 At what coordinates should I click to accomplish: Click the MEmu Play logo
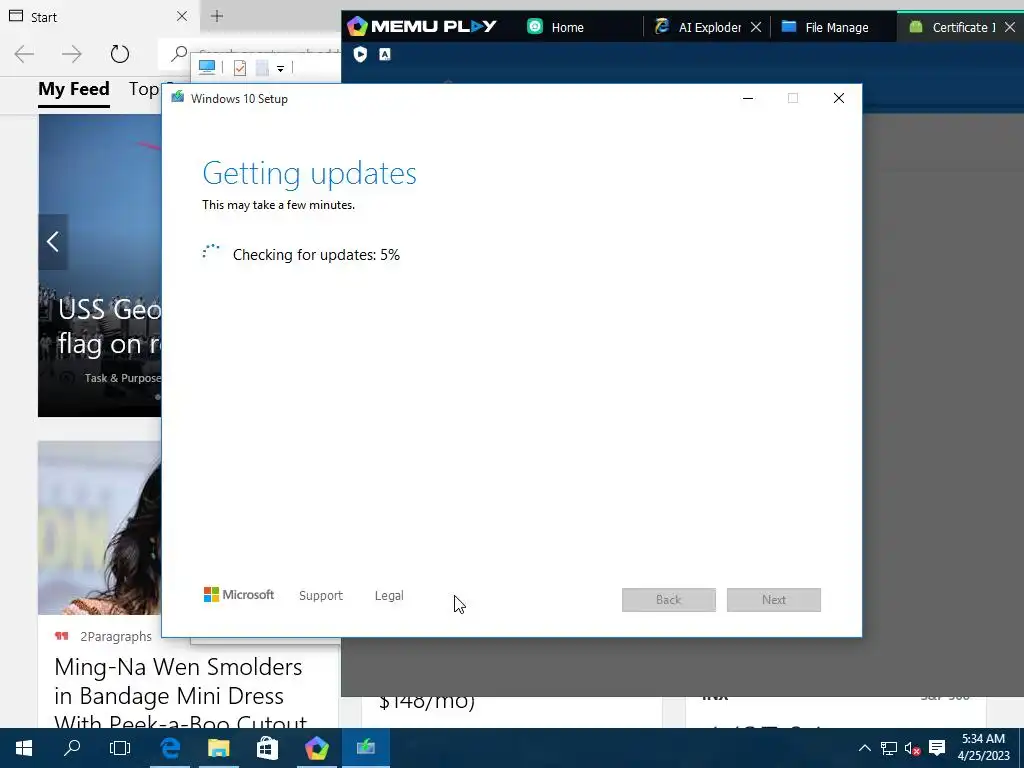click(x=421, y=26)
